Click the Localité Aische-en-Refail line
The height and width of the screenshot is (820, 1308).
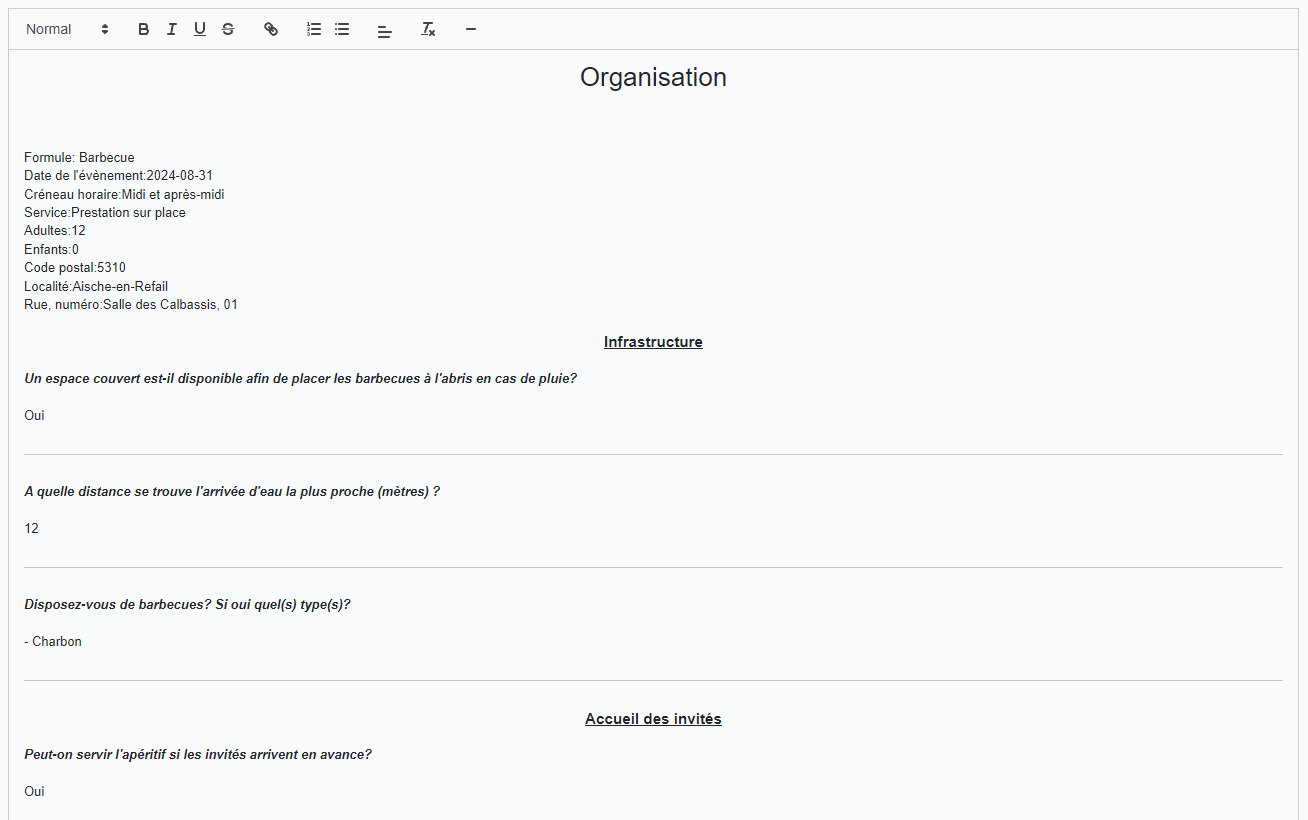point(96,286)
